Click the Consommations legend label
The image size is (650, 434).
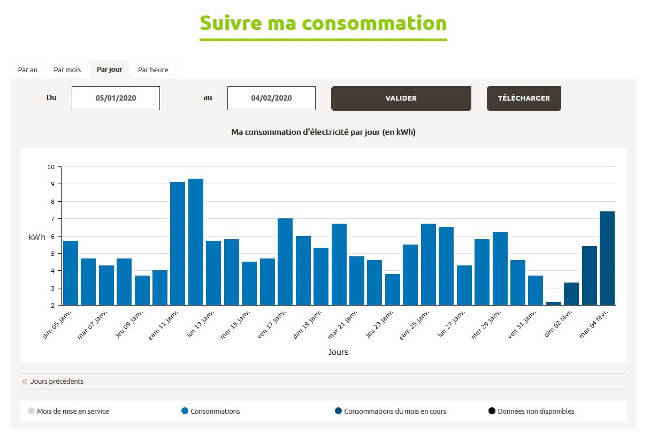point(215,411)
